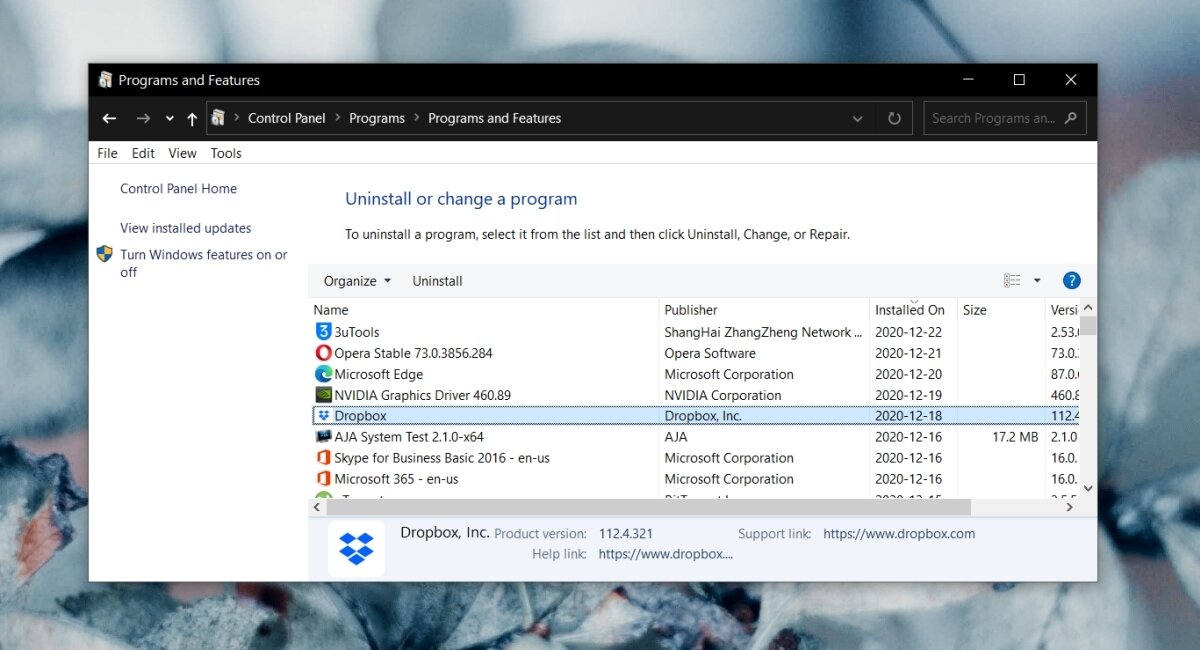Open View installed updates link
1200x650 pixels.
[186, 228]
